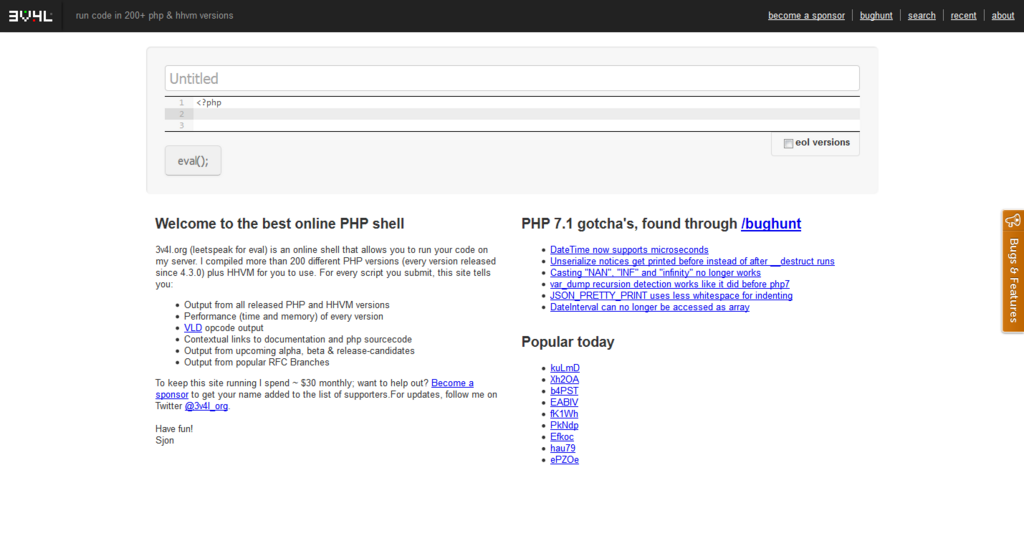The height and width of the screenshot is (541, 1024).
Task: Click the <?php line in the editor
Action: 209,103
